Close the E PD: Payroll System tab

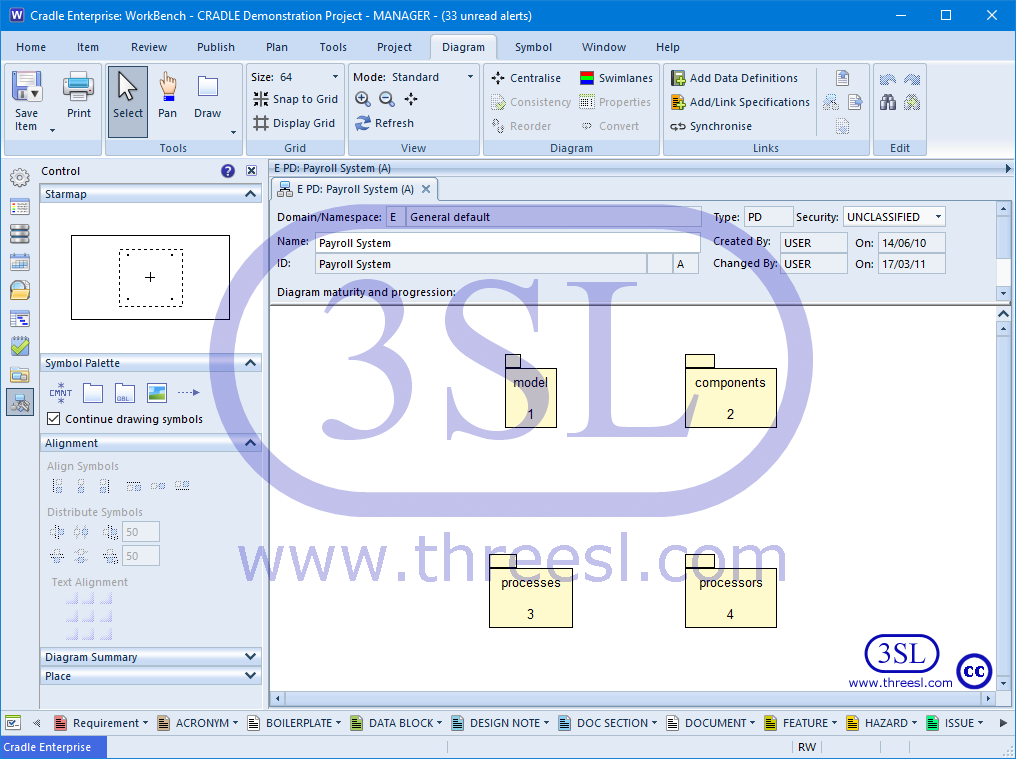click(426, 189)
